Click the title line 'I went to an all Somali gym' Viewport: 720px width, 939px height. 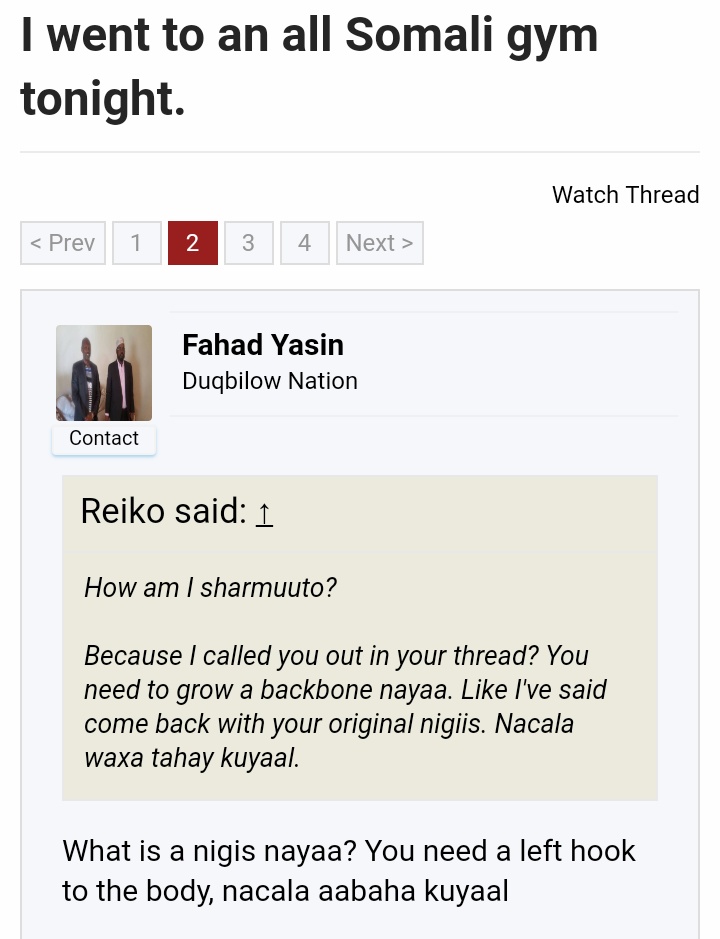click(310, 35)
